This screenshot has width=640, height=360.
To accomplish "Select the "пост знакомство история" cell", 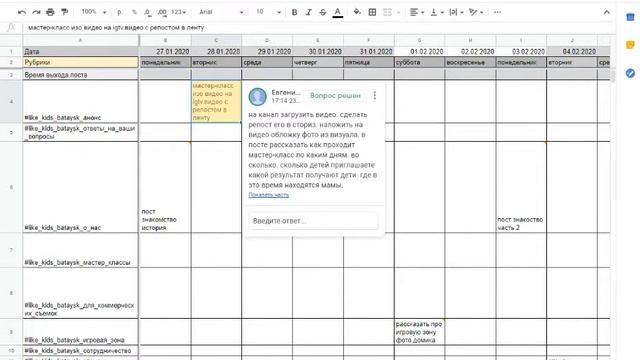I will pos(165,187).
